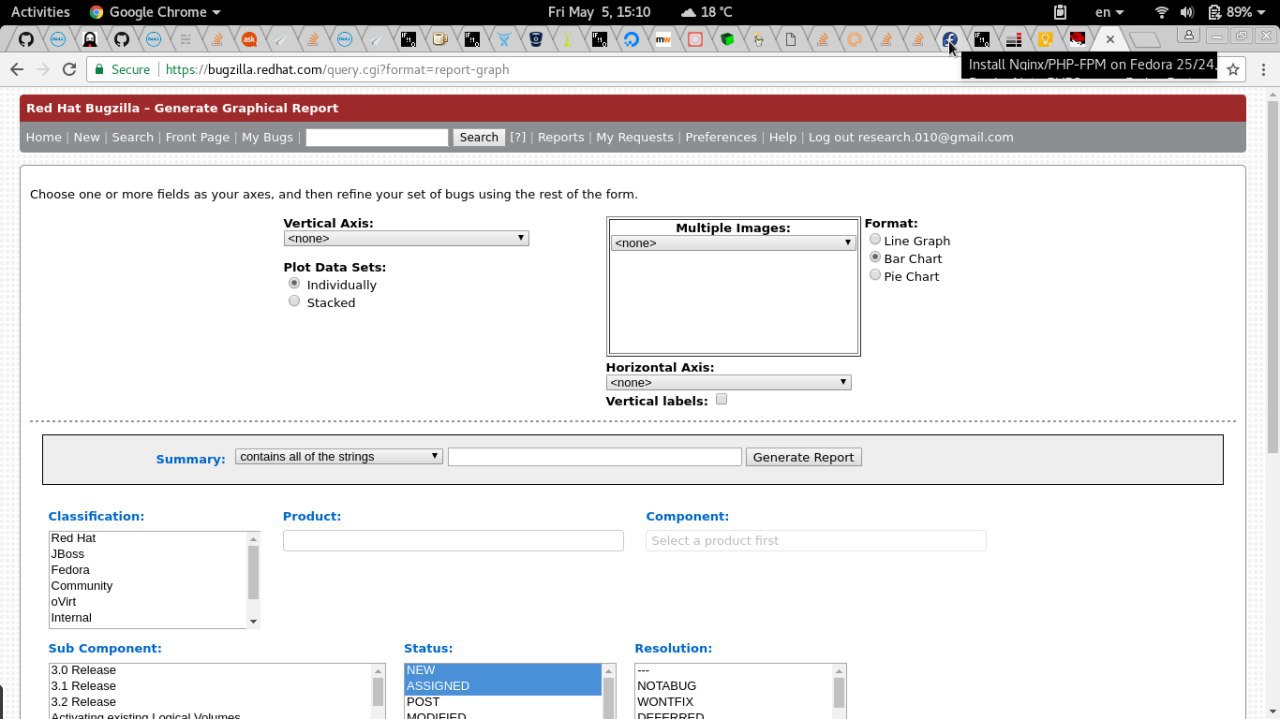Focus the Product input field

tap(453, 540)
